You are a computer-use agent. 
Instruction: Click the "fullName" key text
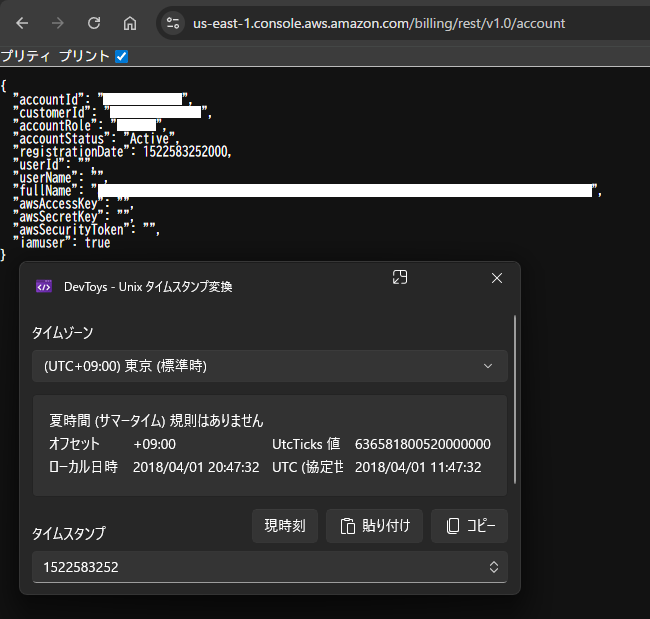pyautogui.click(x=45, y=191)
